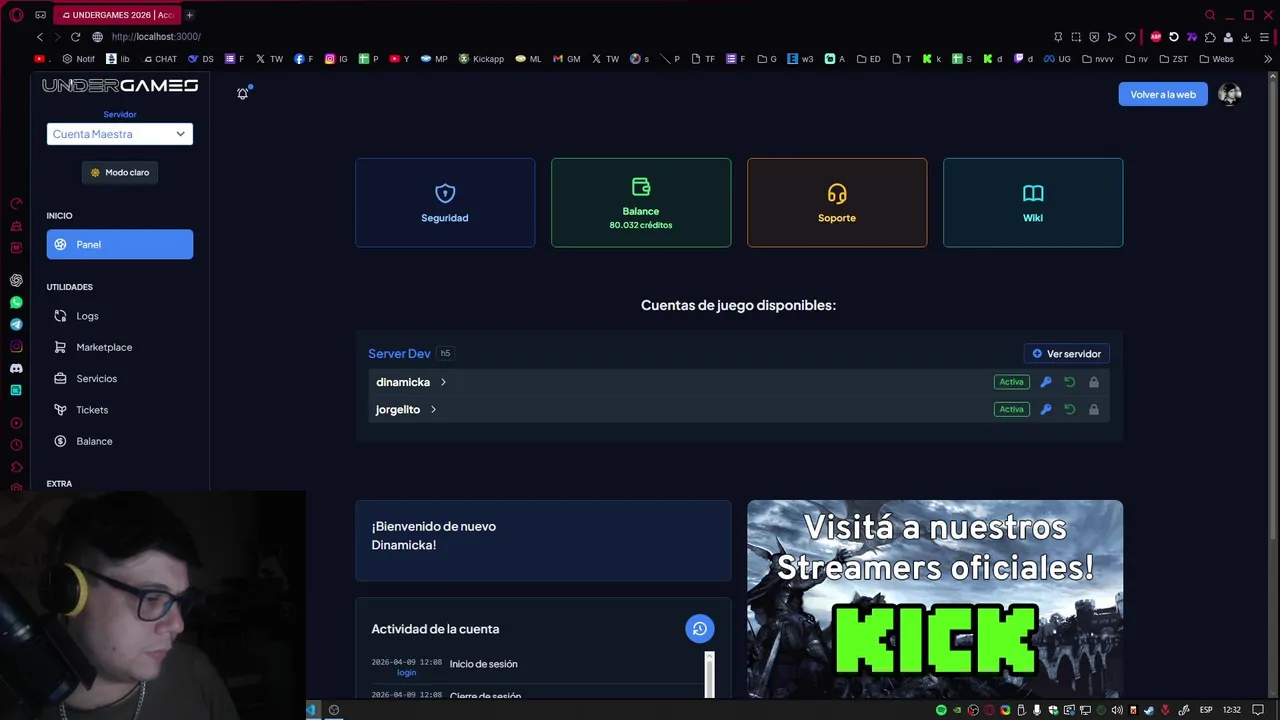Open the Instagram sidebar icon

pyautogui.click(x=16, y=346)
